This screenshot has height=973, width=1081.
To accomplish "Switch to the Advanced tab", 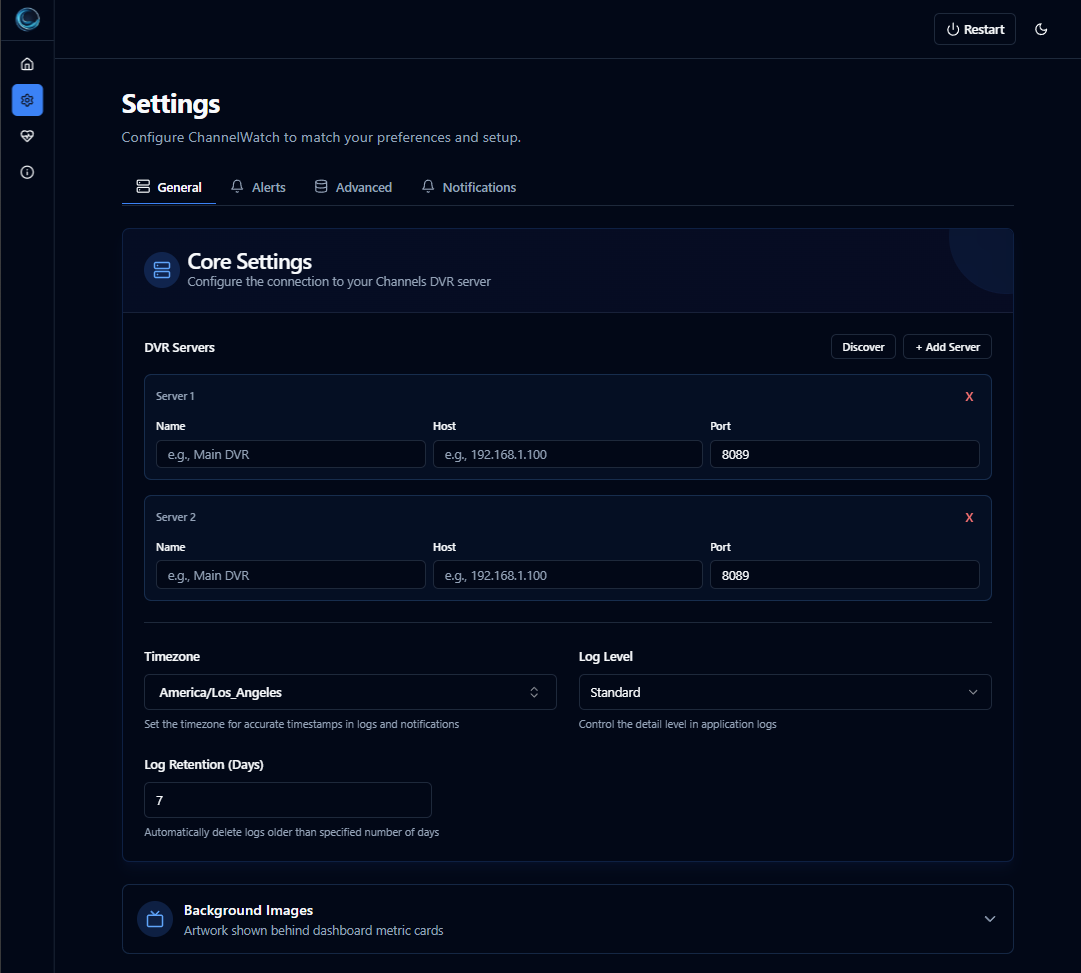I will pos(353,187).
